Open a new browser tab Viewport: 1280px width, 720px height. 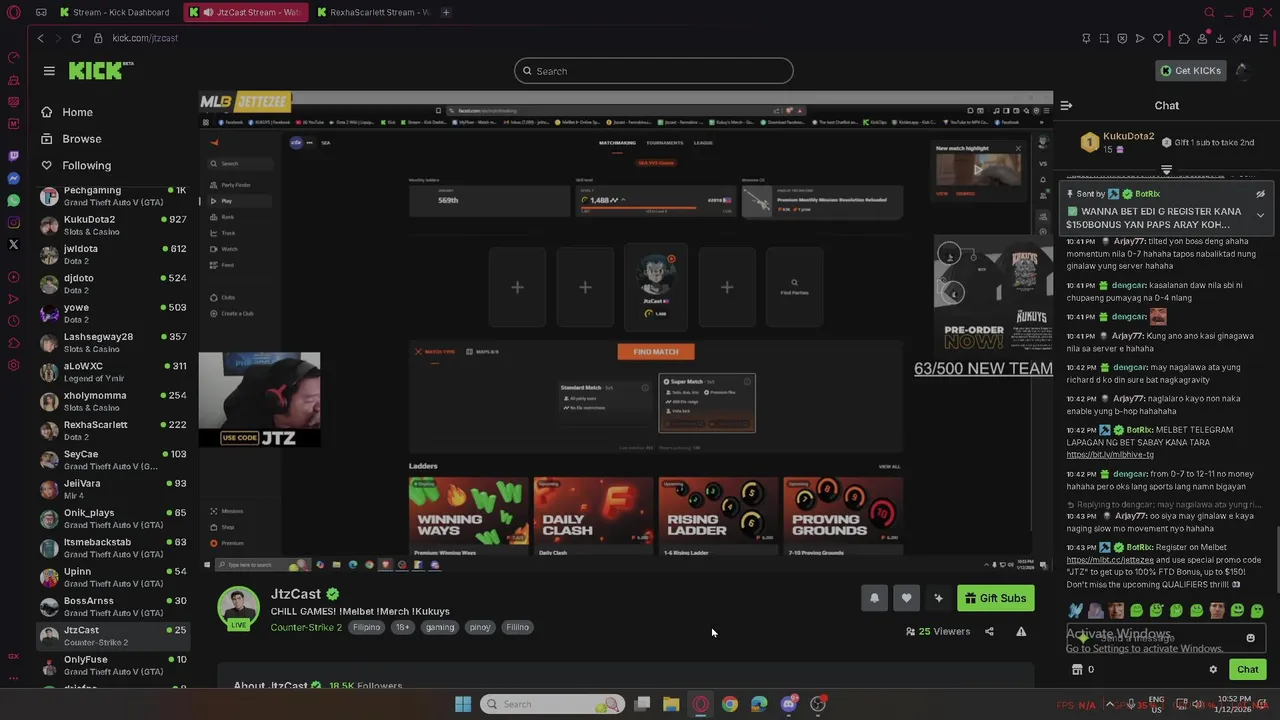tap(446, 12)
